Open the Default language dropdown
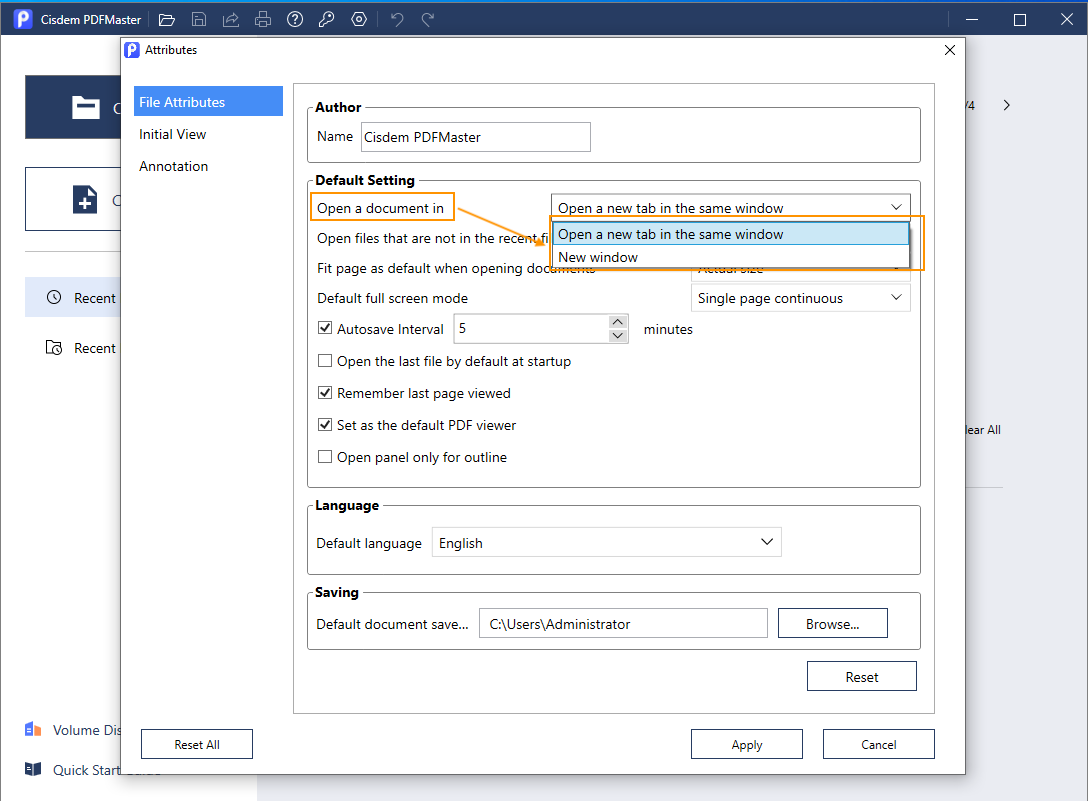Viewport: 1088px width, 801px height. tap(606, 542)
